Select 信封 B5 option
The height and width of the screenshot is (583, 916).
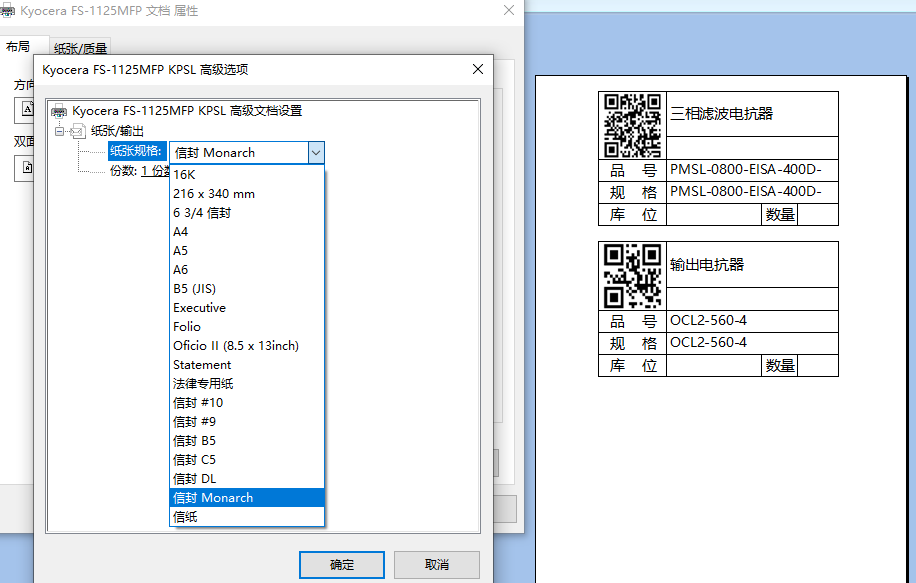[247, 440]
